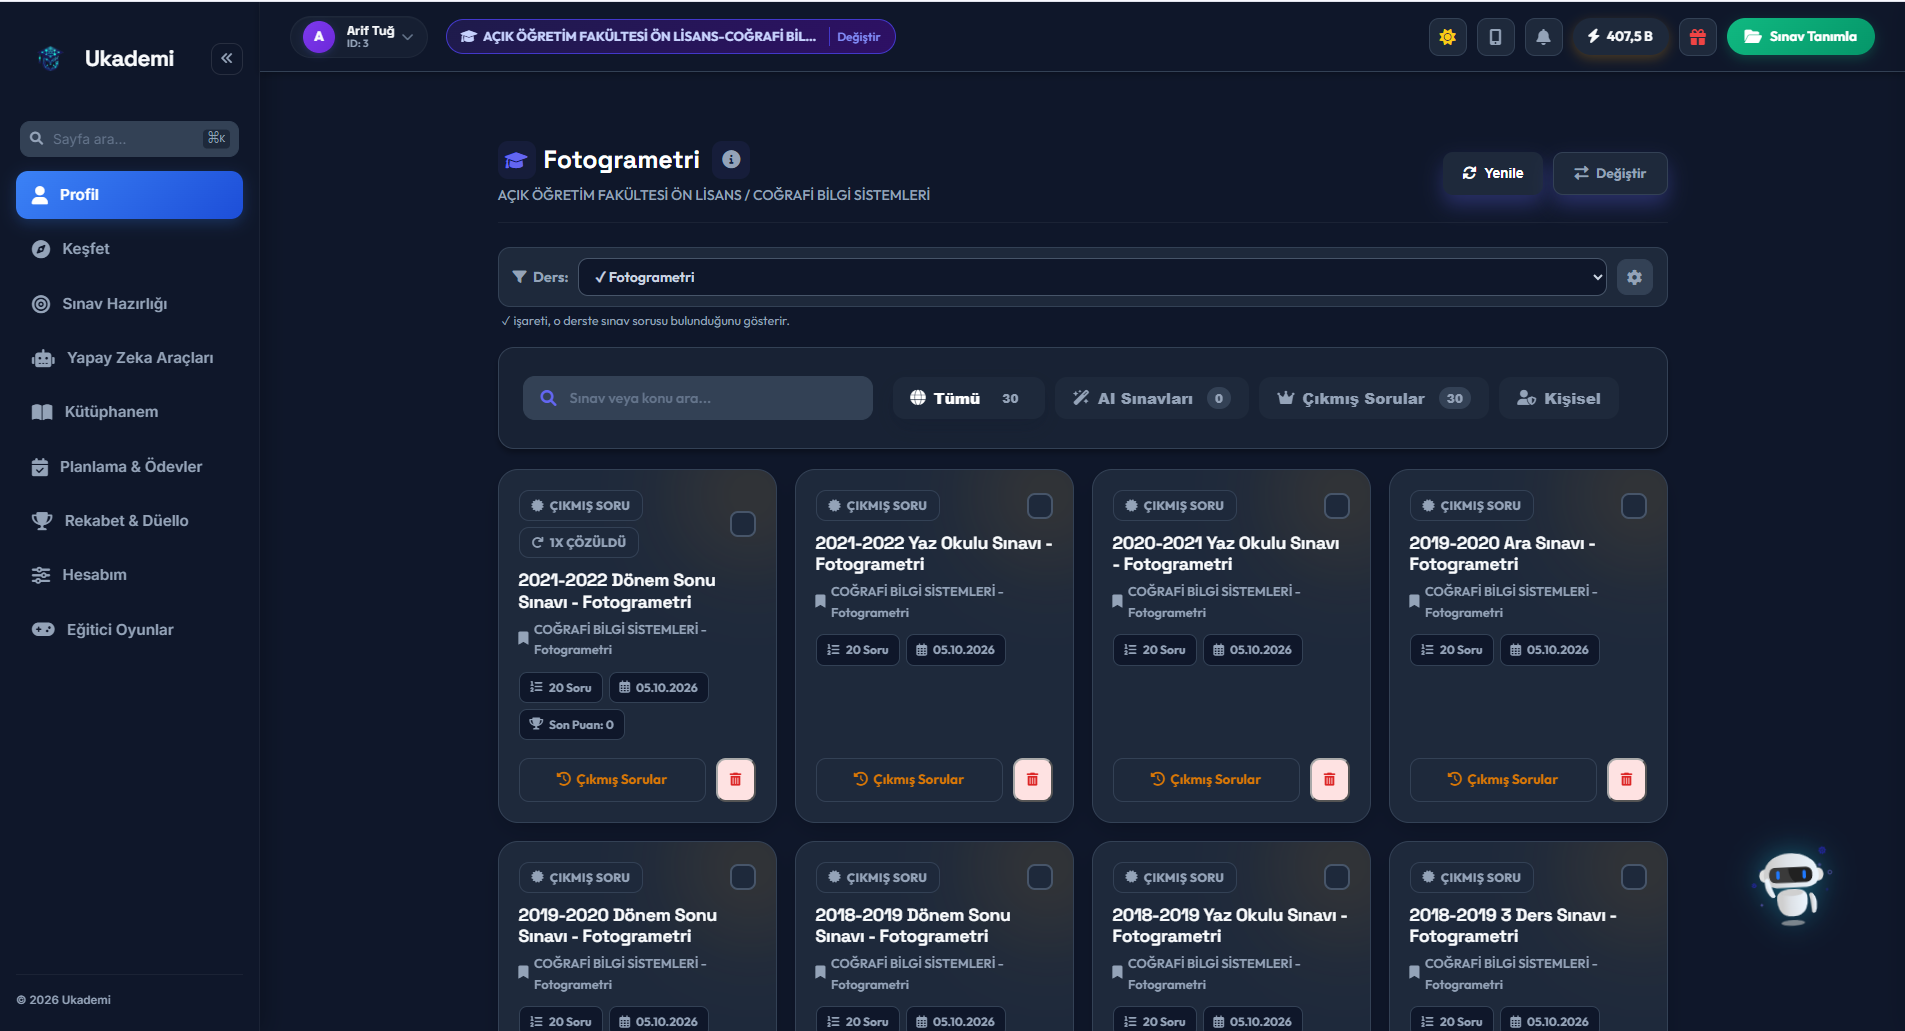This screenshot has width=1905, height=1031.
Task: Open Keşfet in the sidebar
Action: tap(129, 249)
